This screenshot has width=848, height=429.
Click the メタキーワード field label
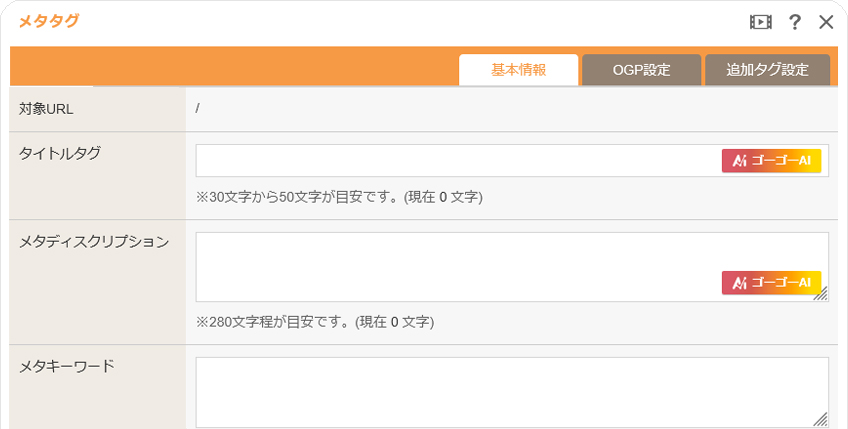pyautogui.click(x=67, y=366)
